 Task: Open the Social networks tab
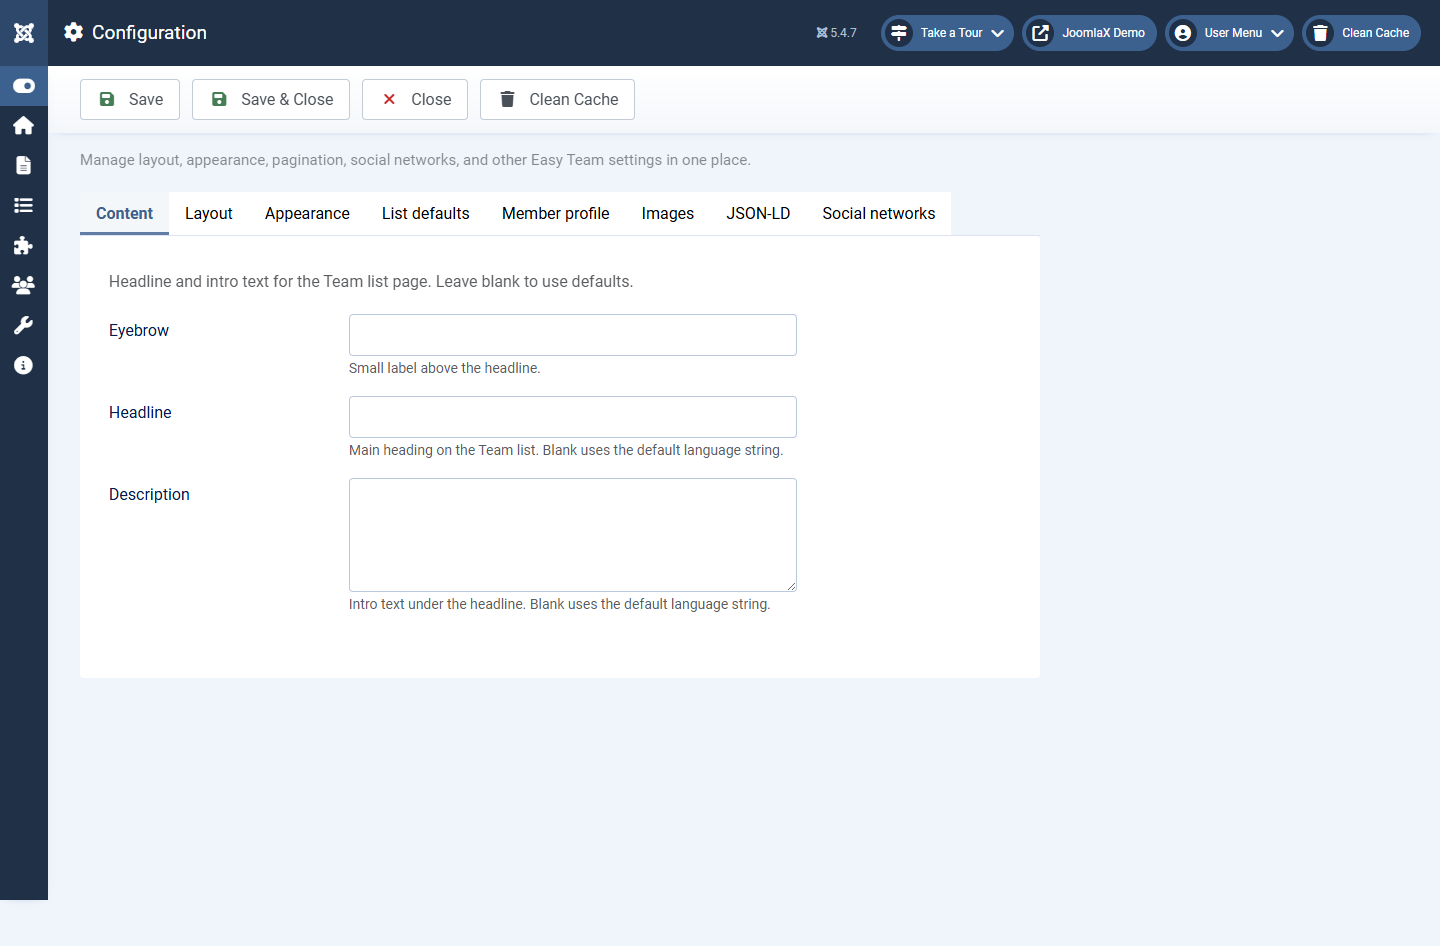click(879, 213)
